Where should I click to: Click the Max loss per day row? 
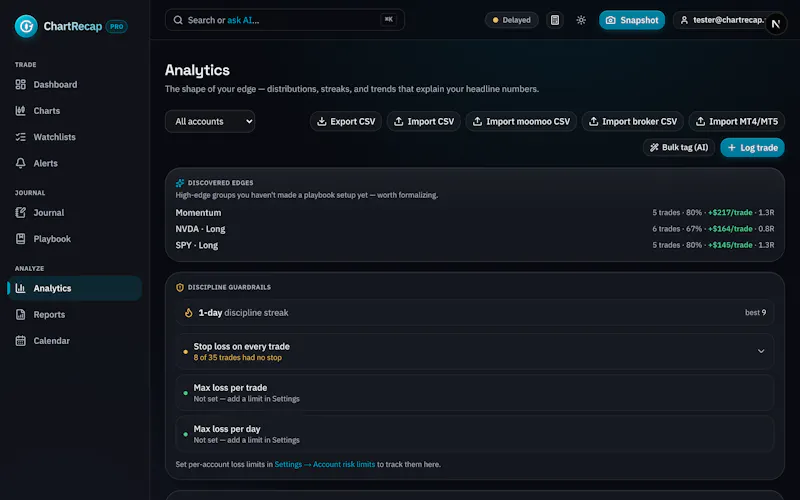click(474, 434)
